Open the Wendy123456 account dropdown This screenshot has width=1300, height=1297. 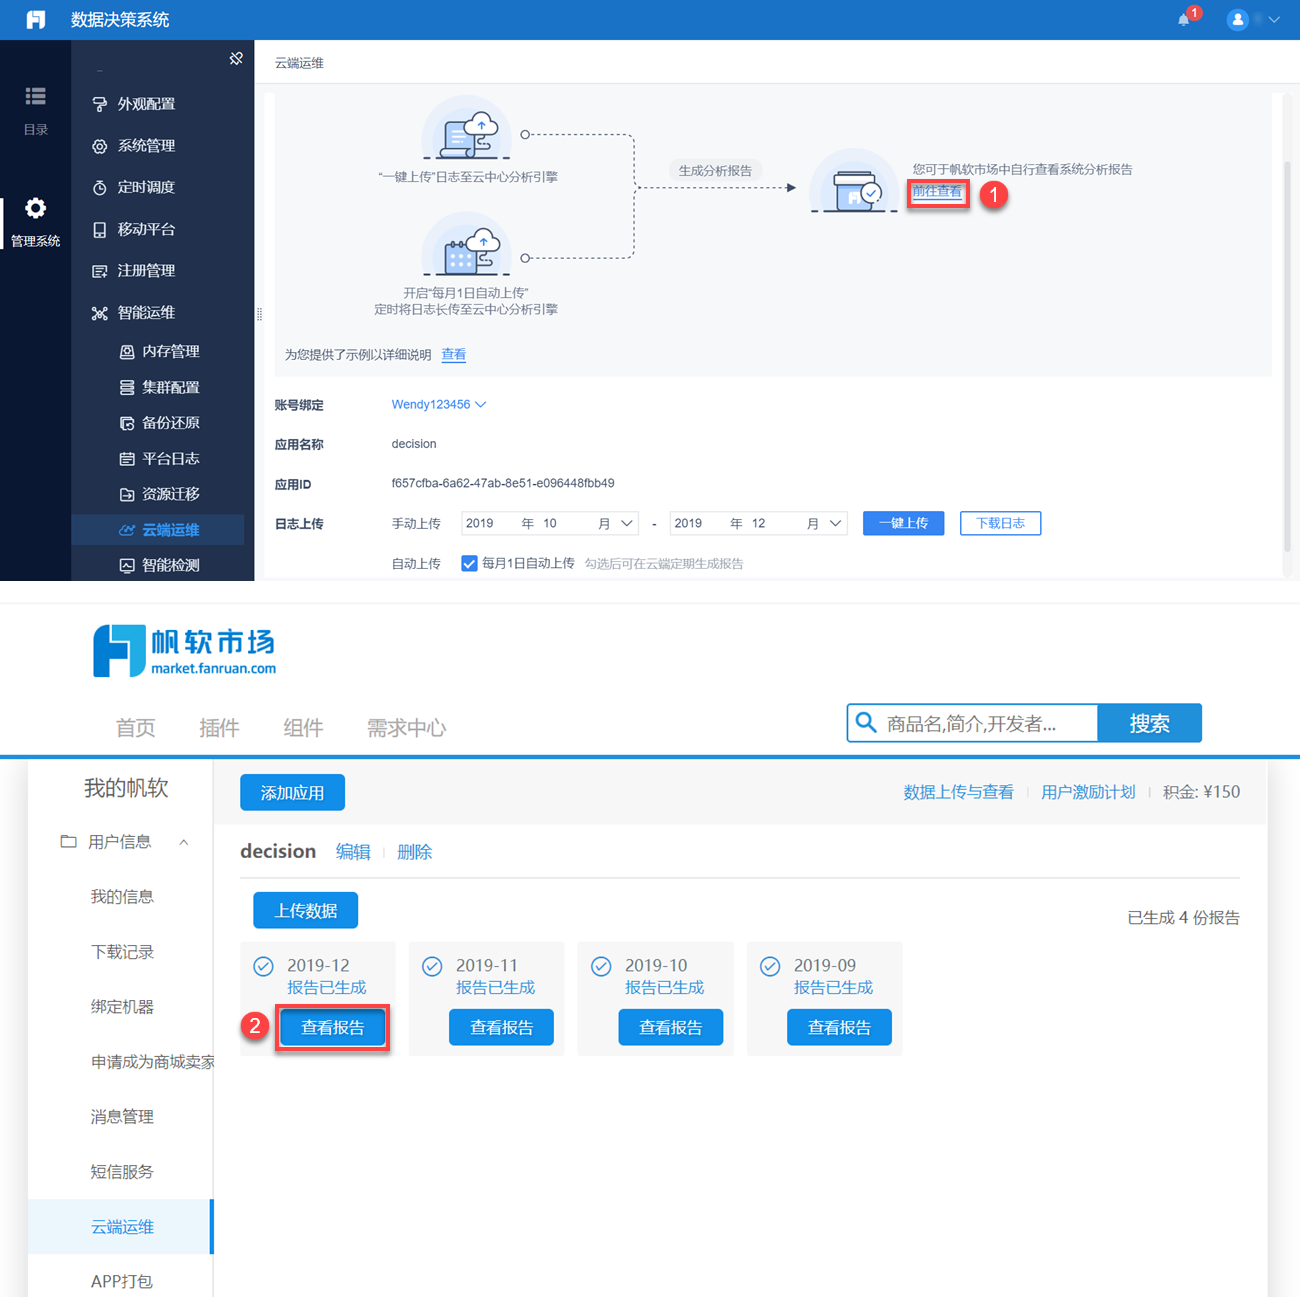(x=438, y=405)
